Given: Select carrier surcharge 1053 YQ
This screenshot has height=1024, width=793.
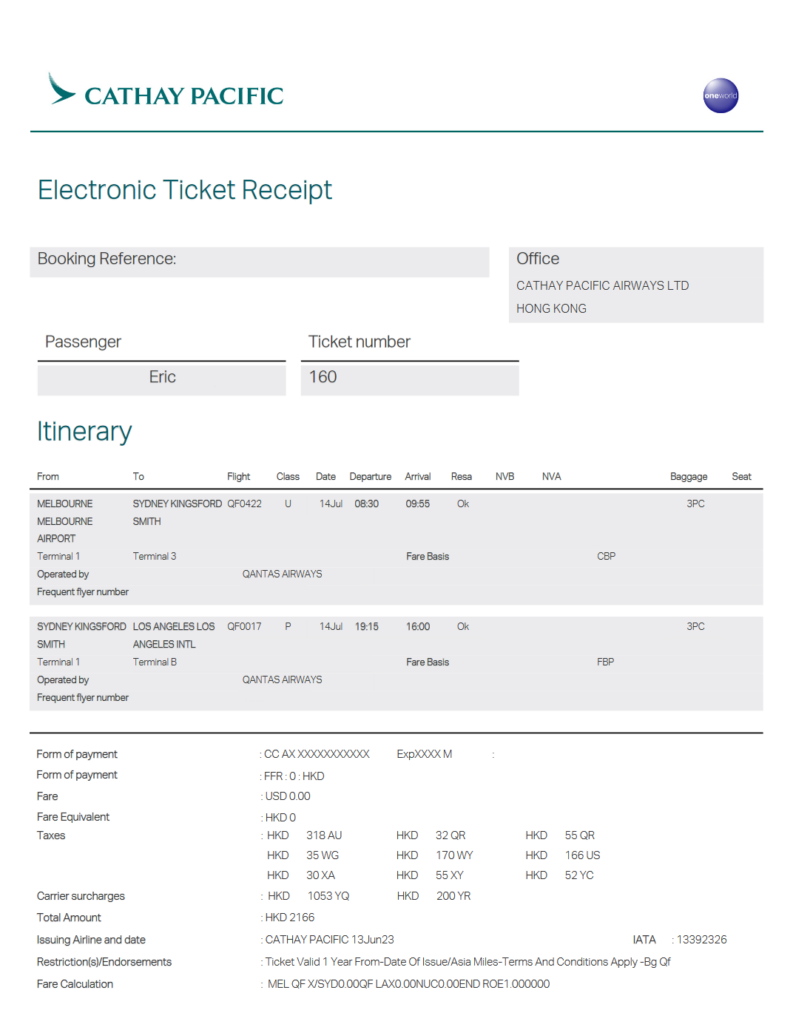Looking at the screenshot, I should [329, 896].
